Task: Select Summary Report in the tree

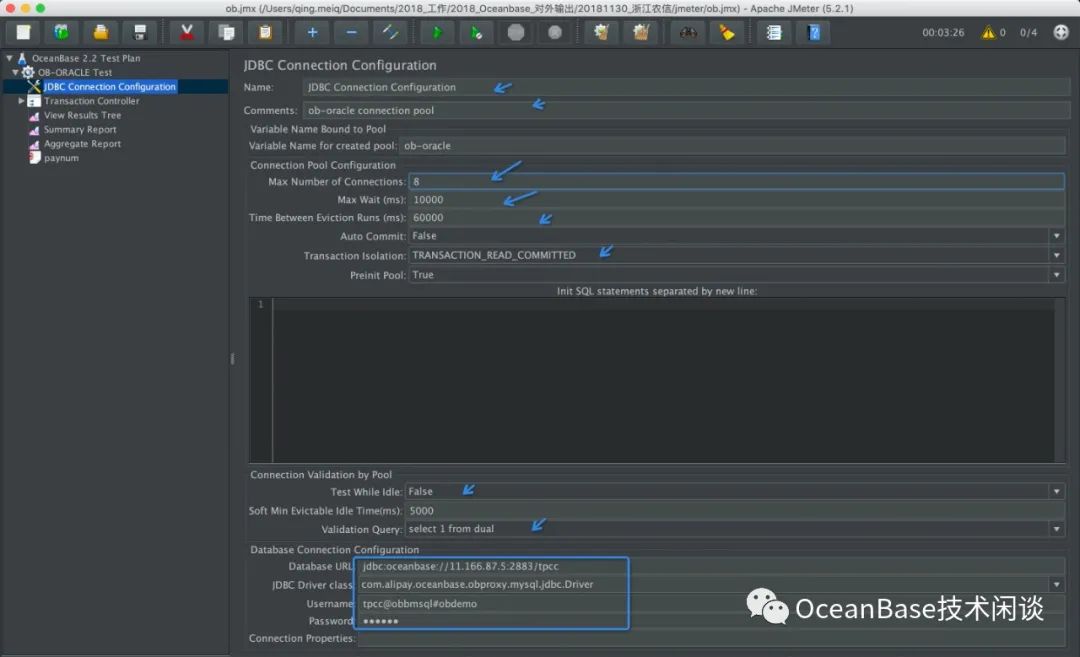Action: 80,130
